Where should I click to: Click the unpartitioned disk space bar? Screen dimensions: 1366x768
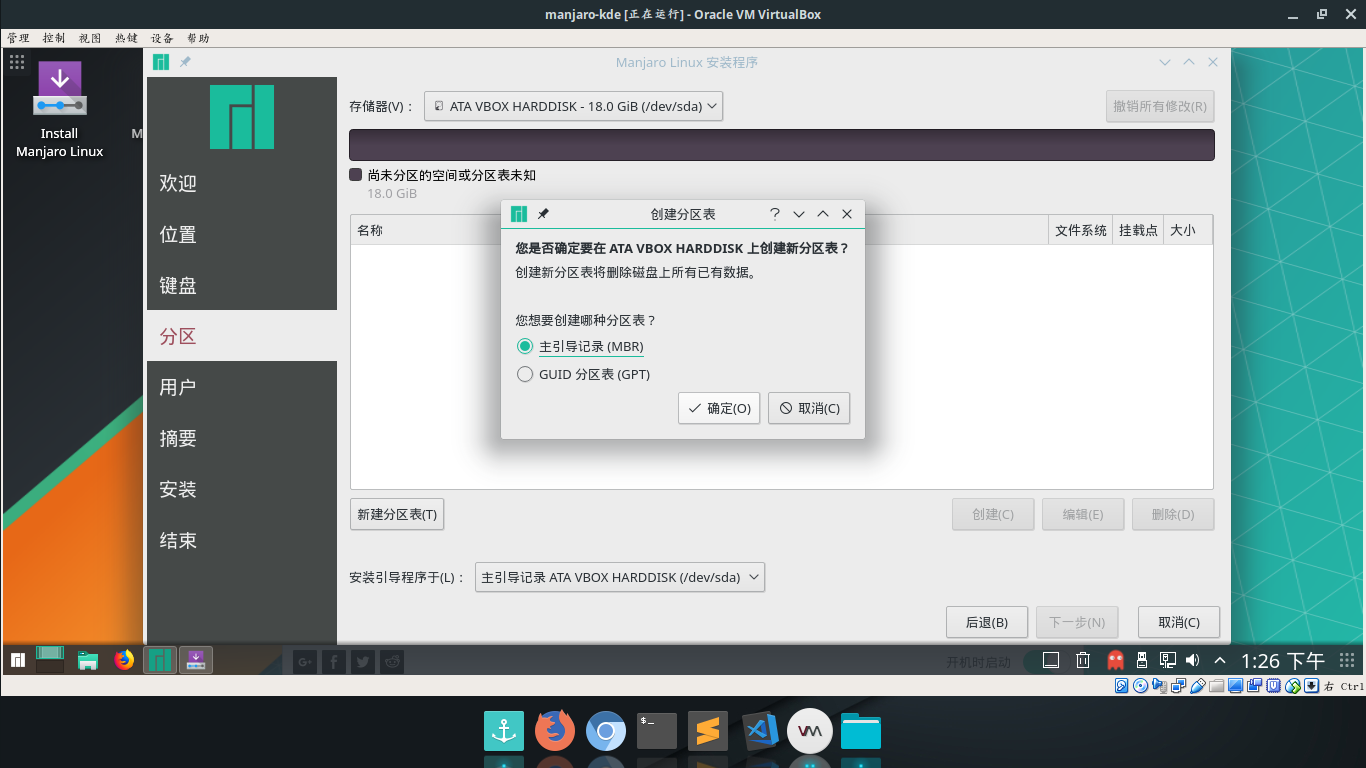782,145
